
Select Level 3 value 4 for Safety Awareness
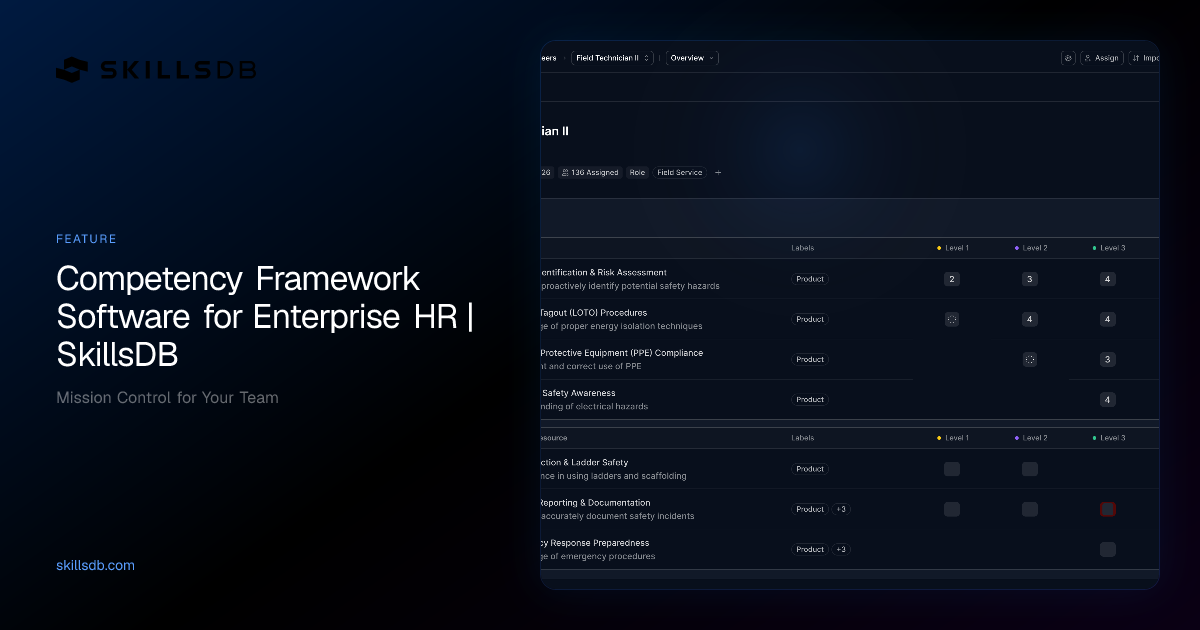point(1108,399)
